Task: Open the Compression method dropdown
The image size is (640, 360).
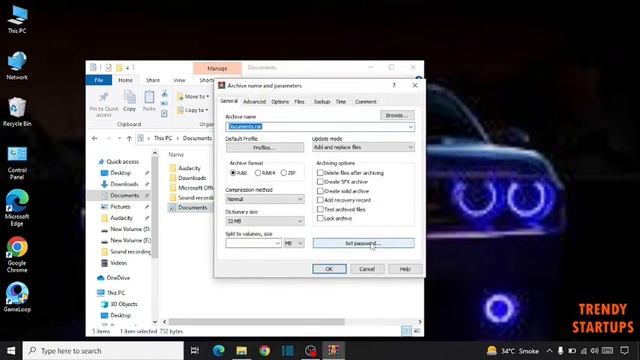Action: [x=265, y=199]
